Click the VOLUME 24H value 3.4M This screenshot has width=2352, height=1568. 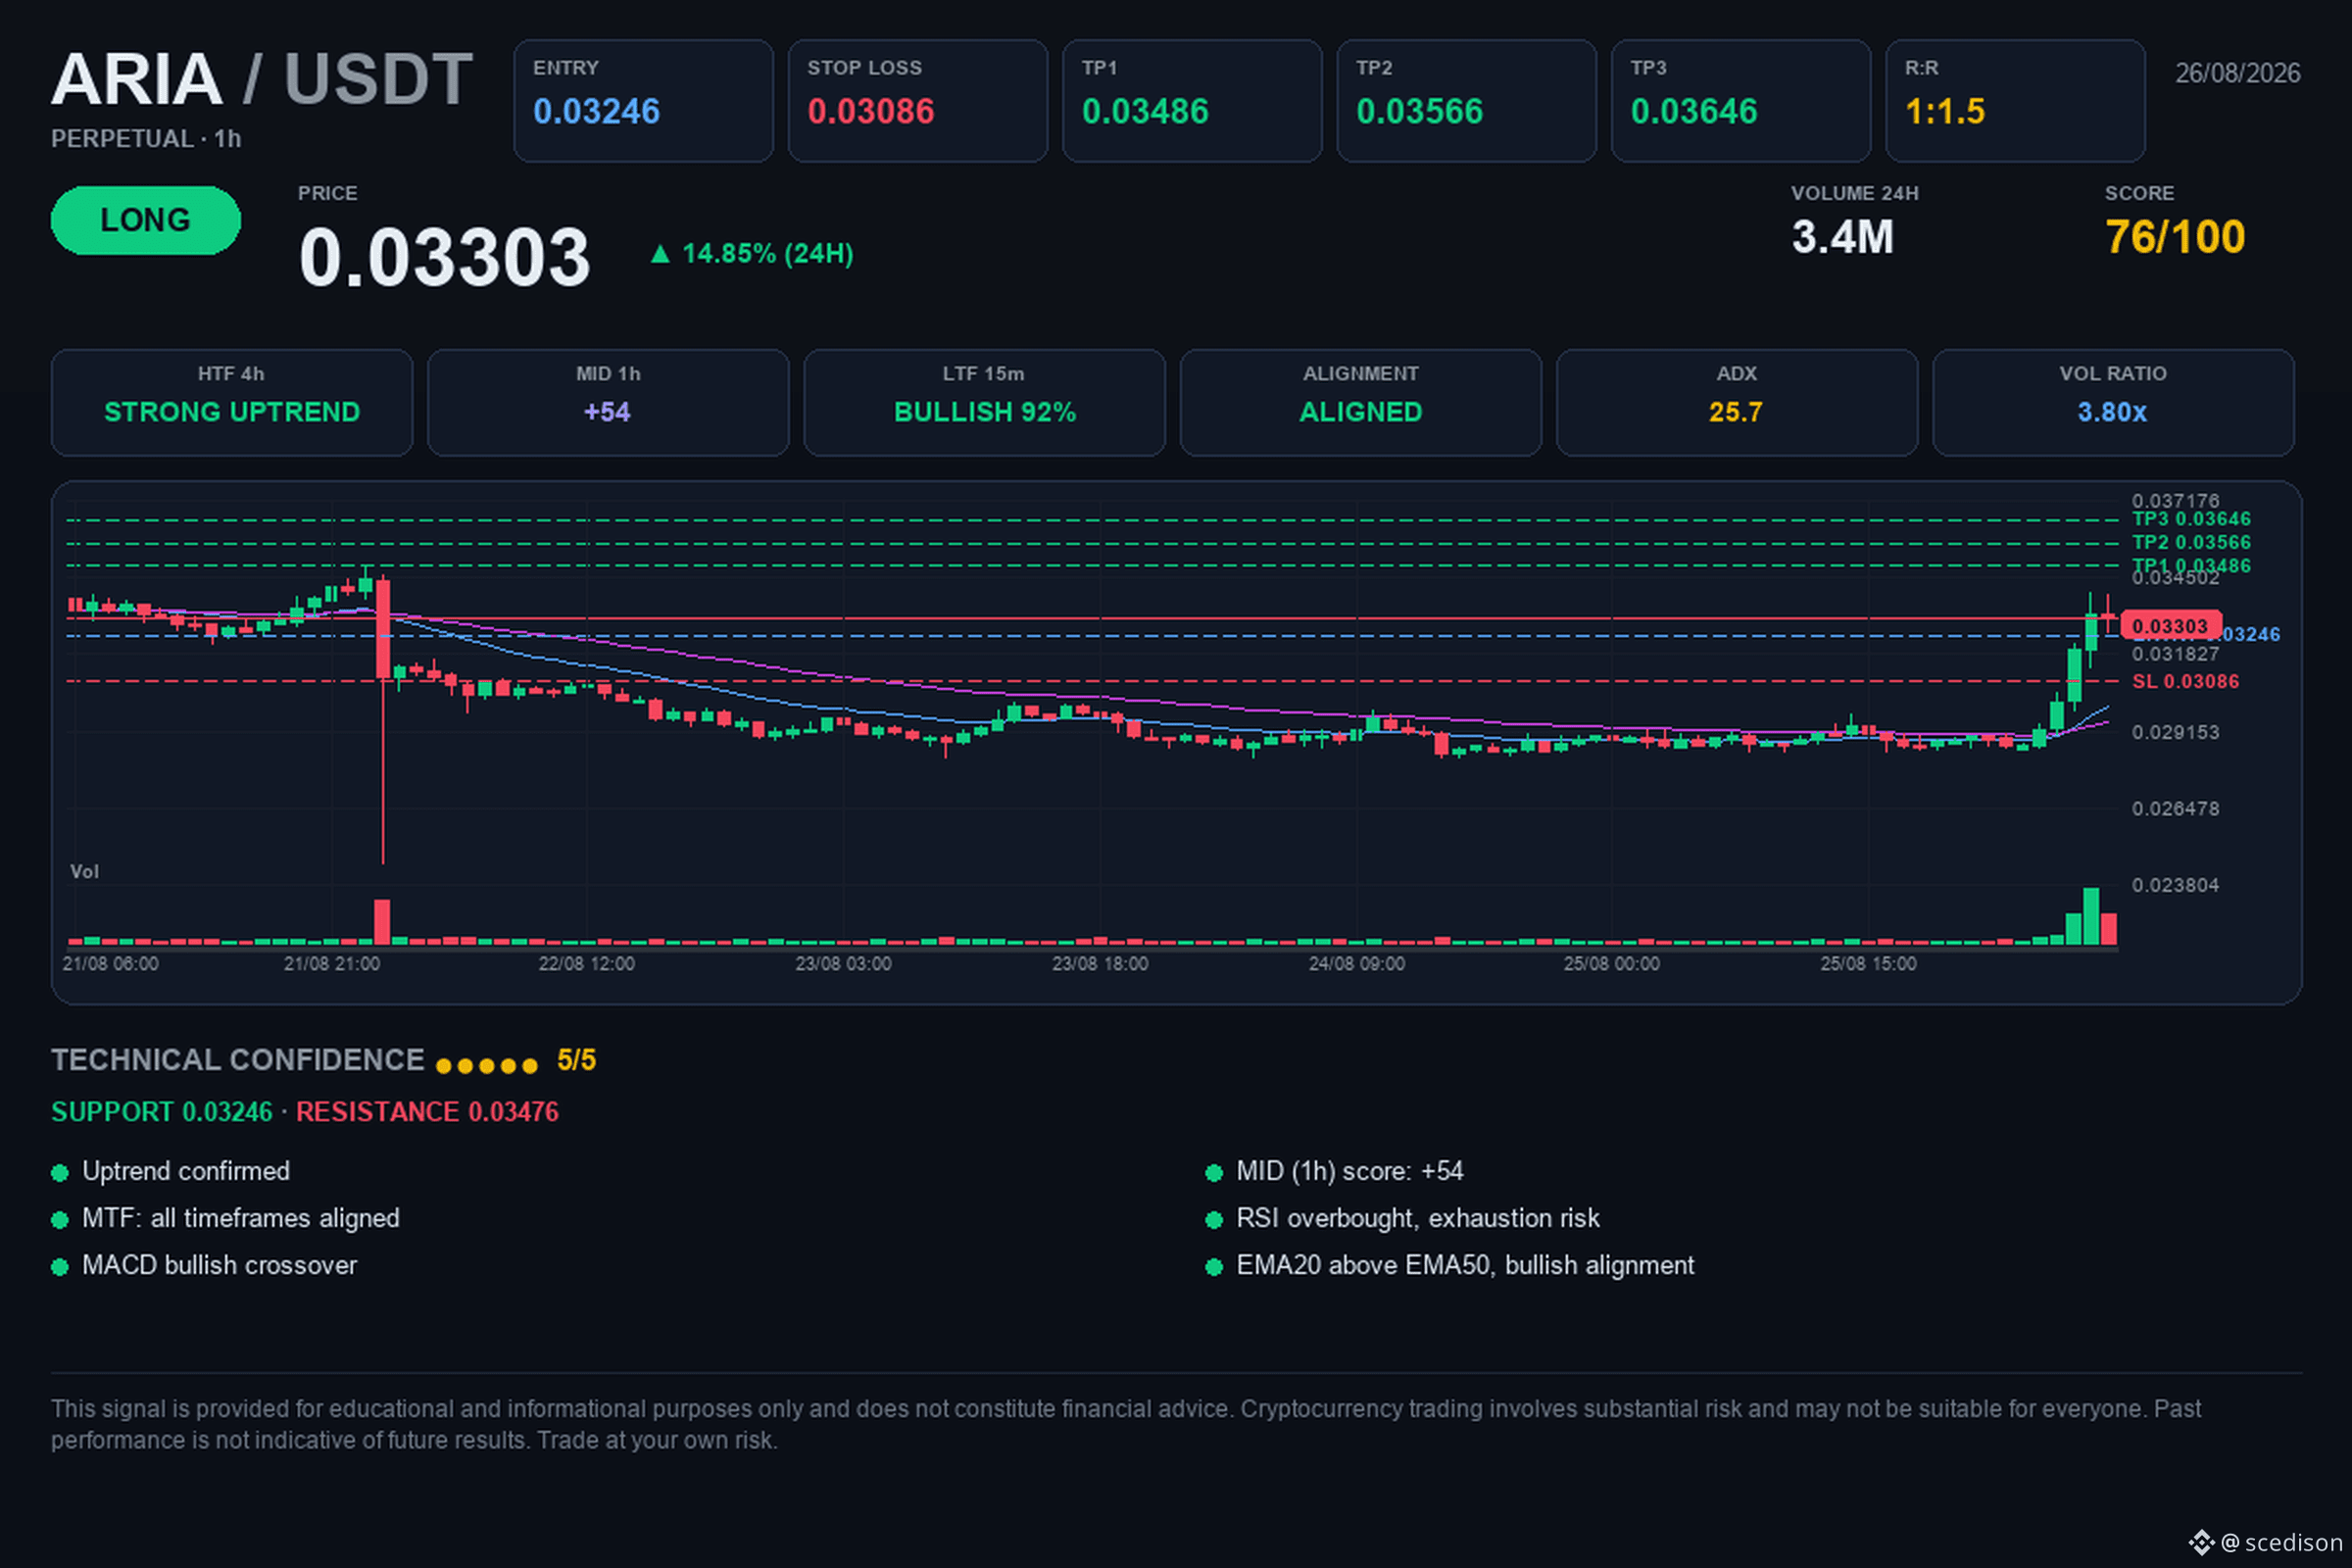pyautogui.click(x=1843, y=238)
